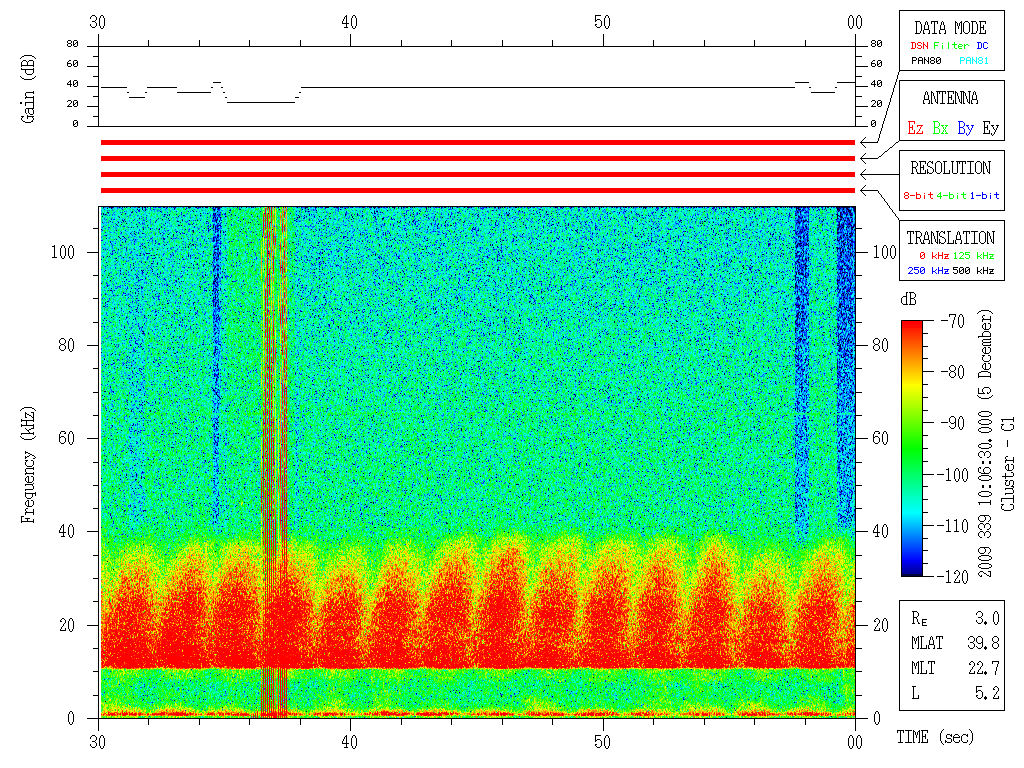Click the PAN81 data mode label

[x=974, y=61]
